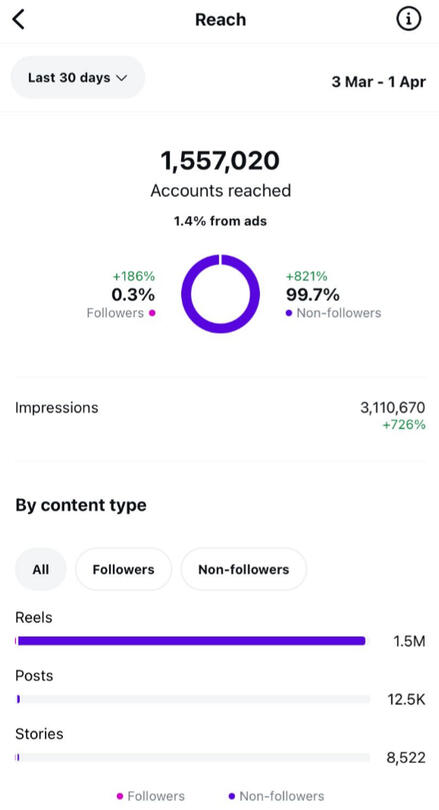
Task: Open the Last 30 days dropdown
Action: (78, 77)
